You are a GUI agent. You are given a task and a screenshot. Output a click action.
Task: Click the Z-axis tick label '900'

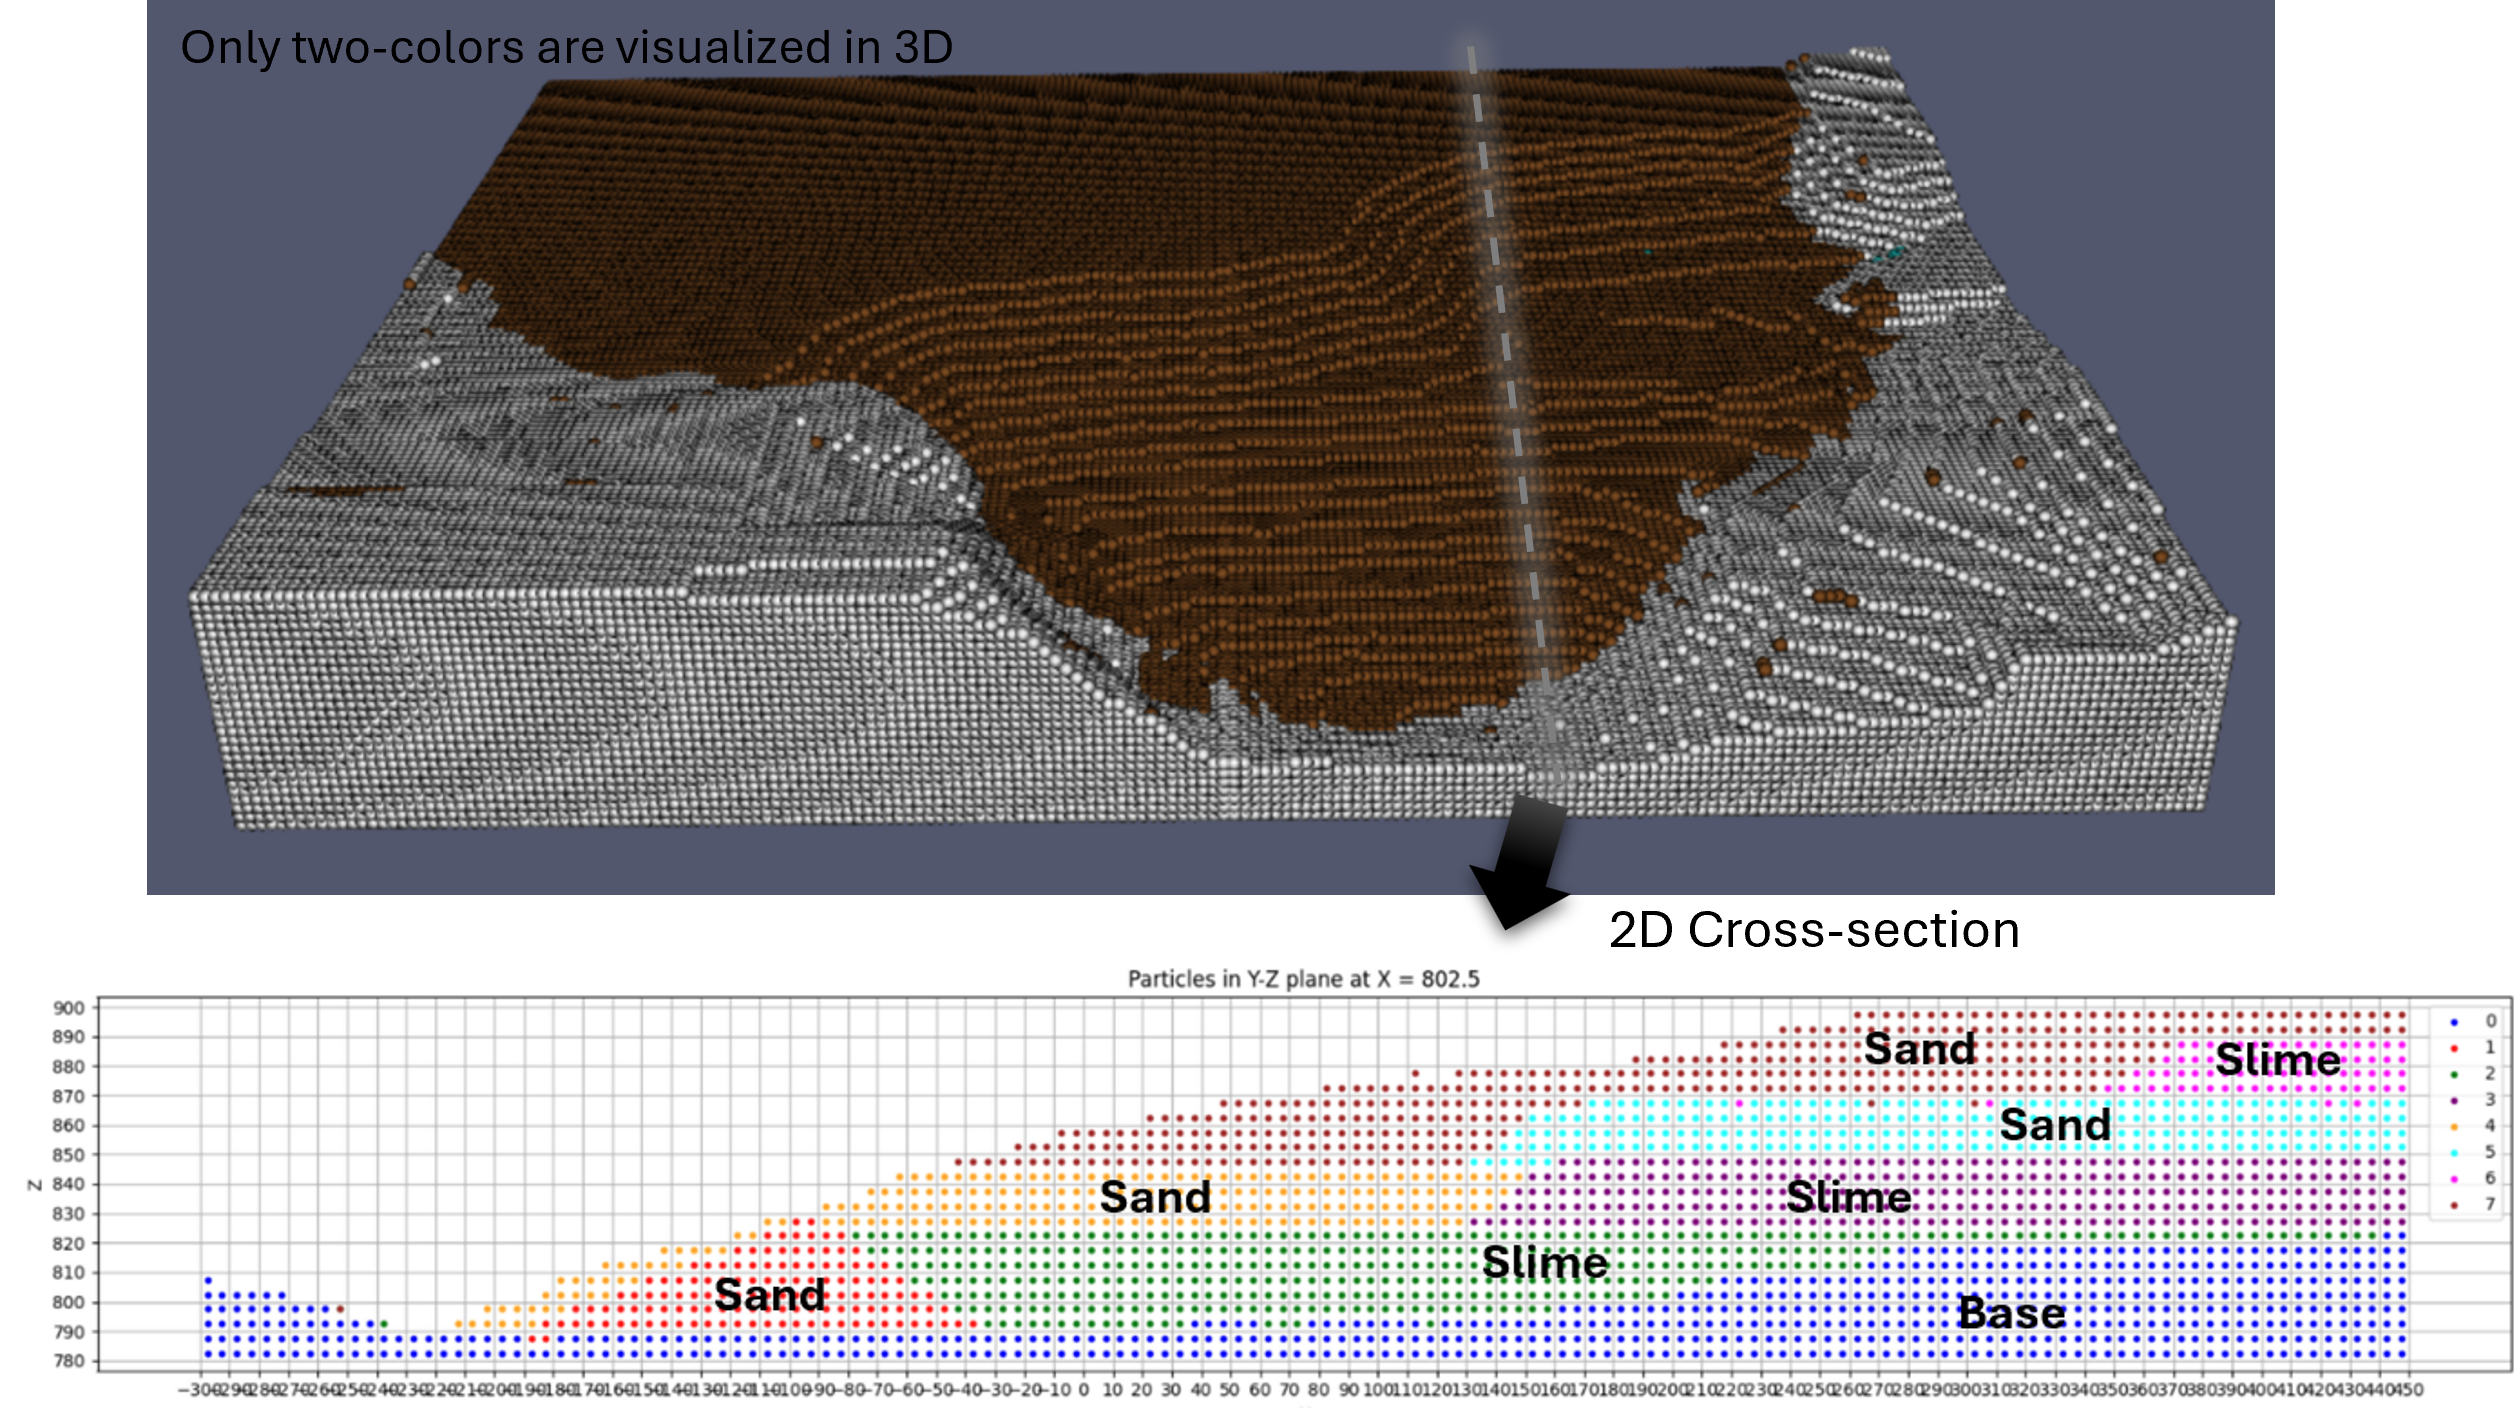coord(69,1008)
